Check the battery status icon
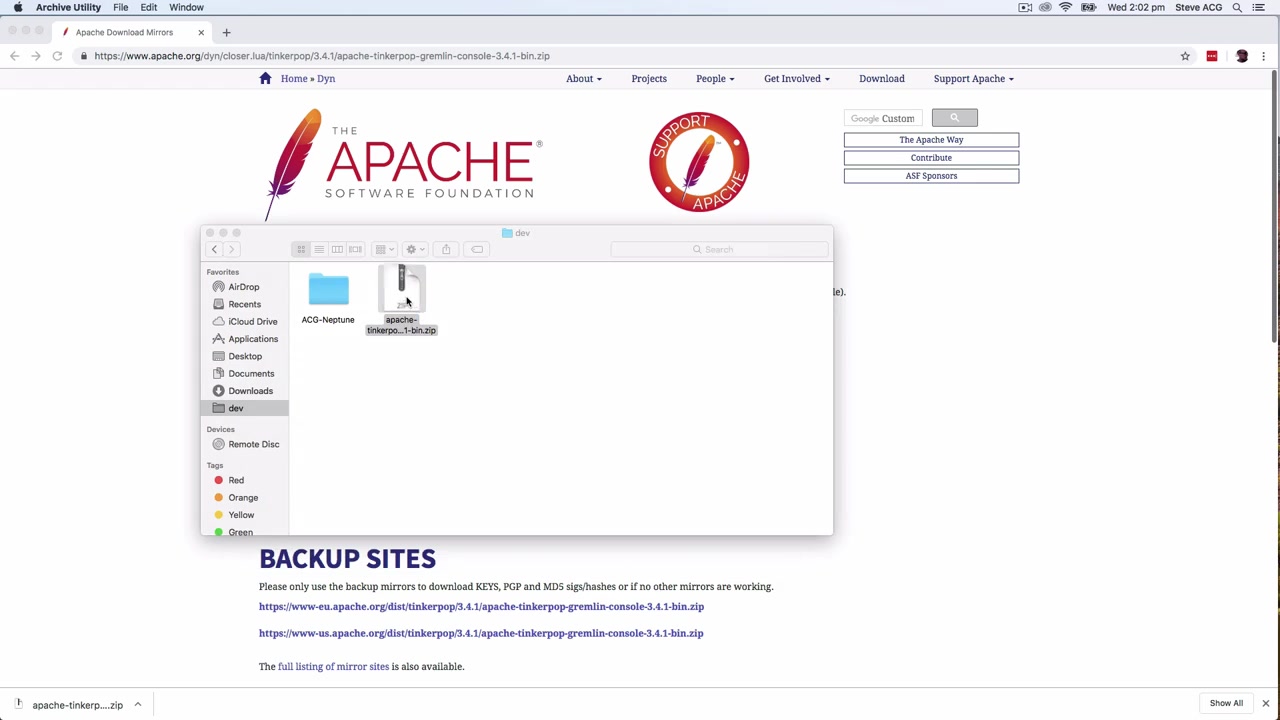This screenshot has width=1280, height=720. [1088, 7]
